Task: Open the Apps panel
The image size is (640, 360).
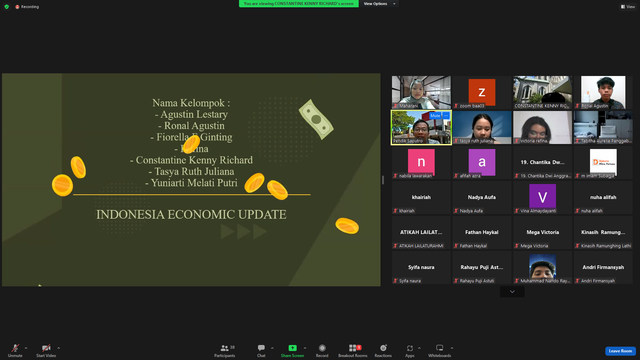Action: 410,350
